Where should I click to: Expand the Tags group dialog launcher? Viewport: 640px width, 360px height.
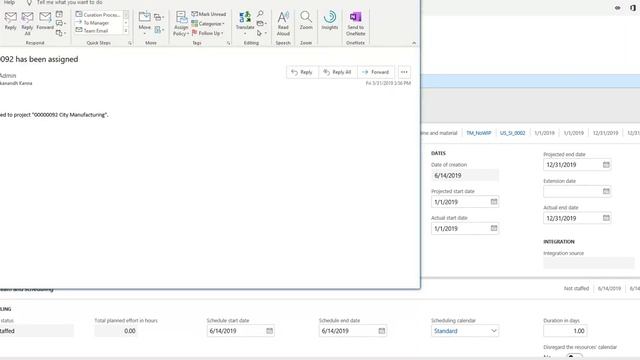tap(229, 43)
